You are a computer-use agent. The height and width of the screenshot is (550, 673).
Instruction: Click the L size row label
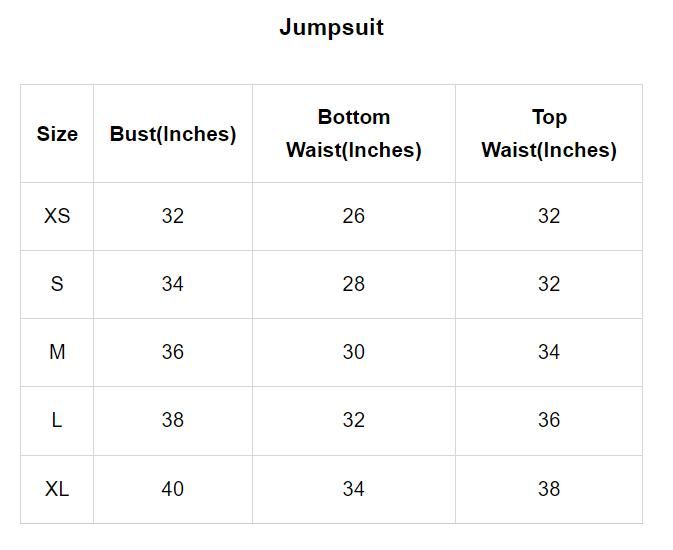tap(57, 420)
